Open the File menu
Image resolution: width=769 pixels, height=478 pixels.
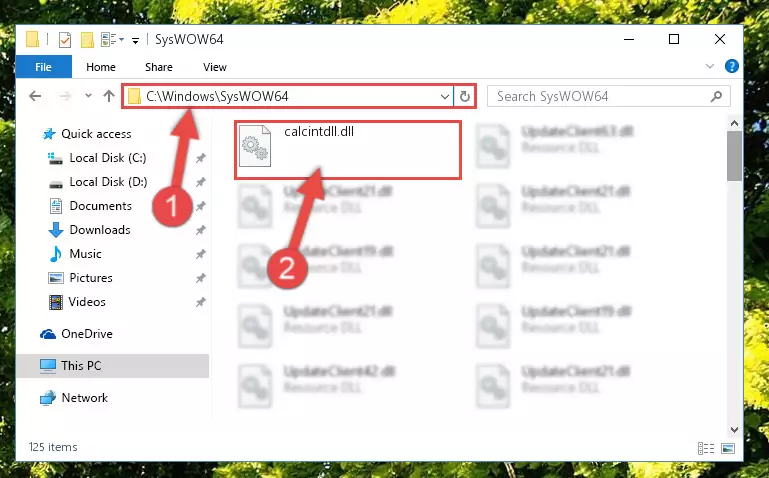(43, 67)
